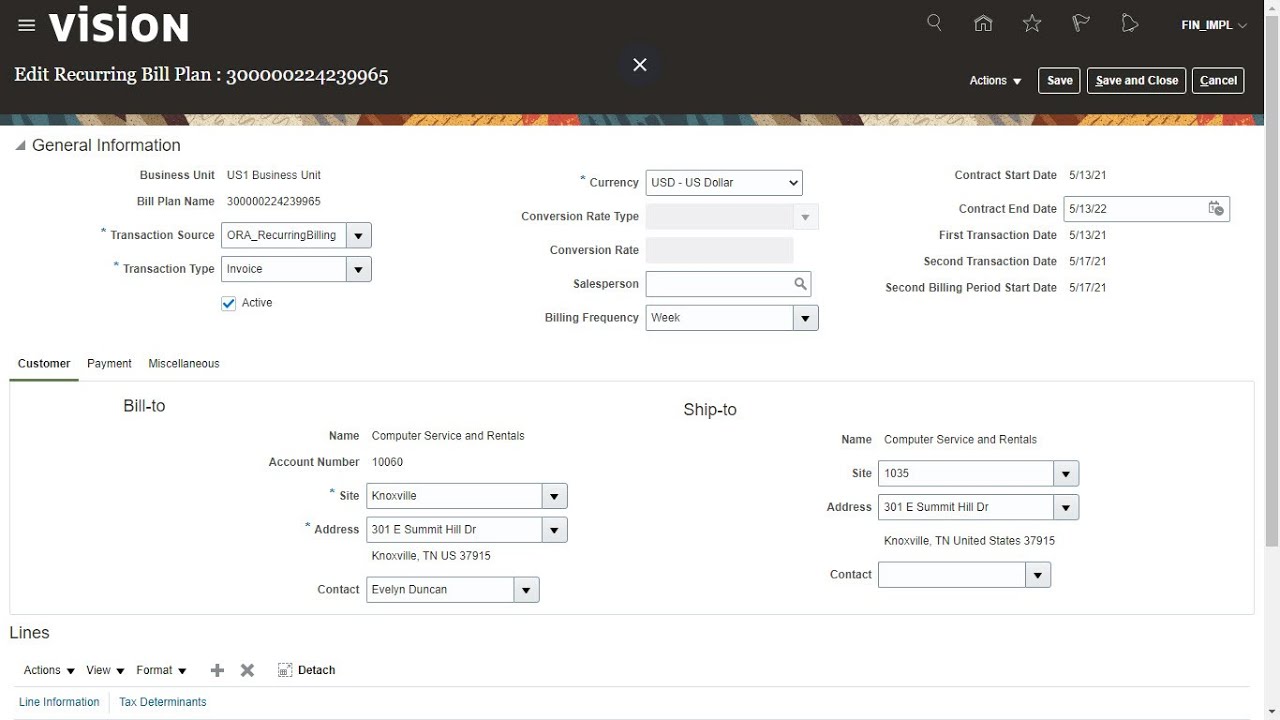
Task: Click Contract Start Date value 5/13/21
Action: pos(1087,175)
